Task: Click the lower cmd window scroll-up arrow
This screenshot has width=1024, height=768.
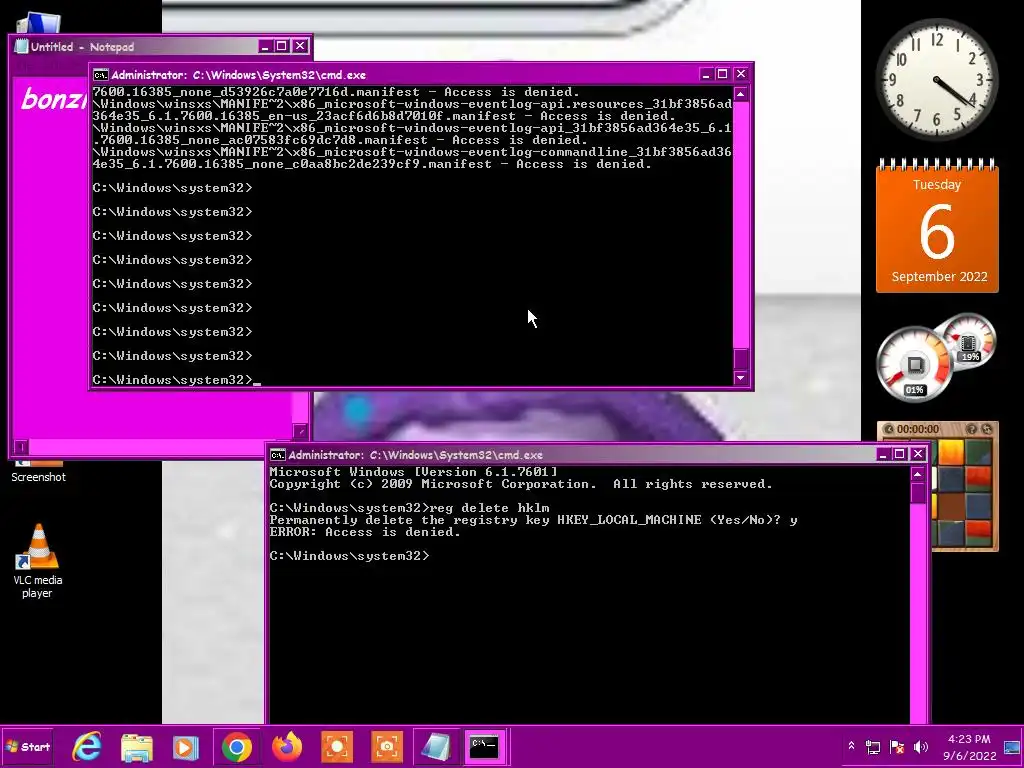Action: point(918,474)
